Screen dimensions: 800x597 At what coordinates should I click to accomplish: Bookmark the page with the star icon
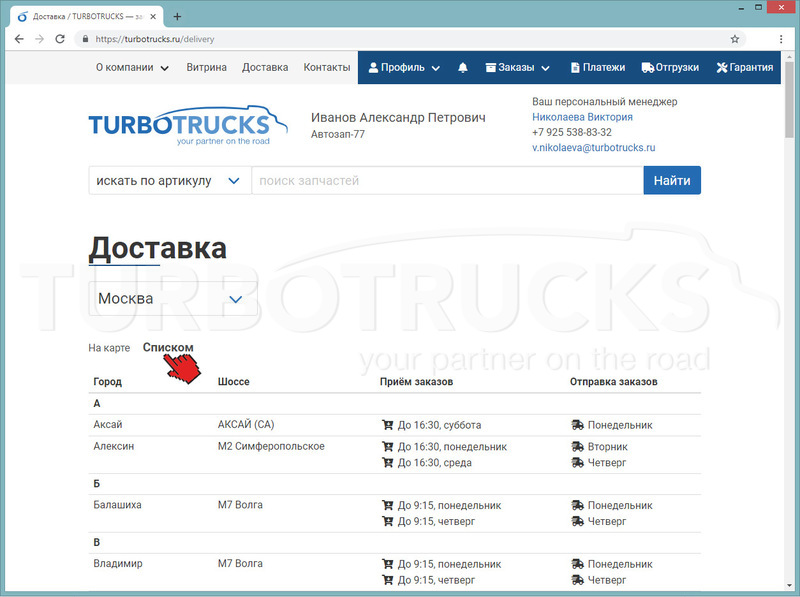(x=735, y=39)
